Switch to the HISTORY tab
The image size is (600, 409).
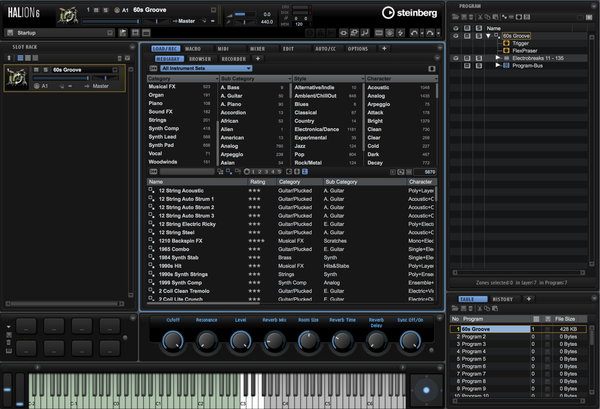[502, 299]
